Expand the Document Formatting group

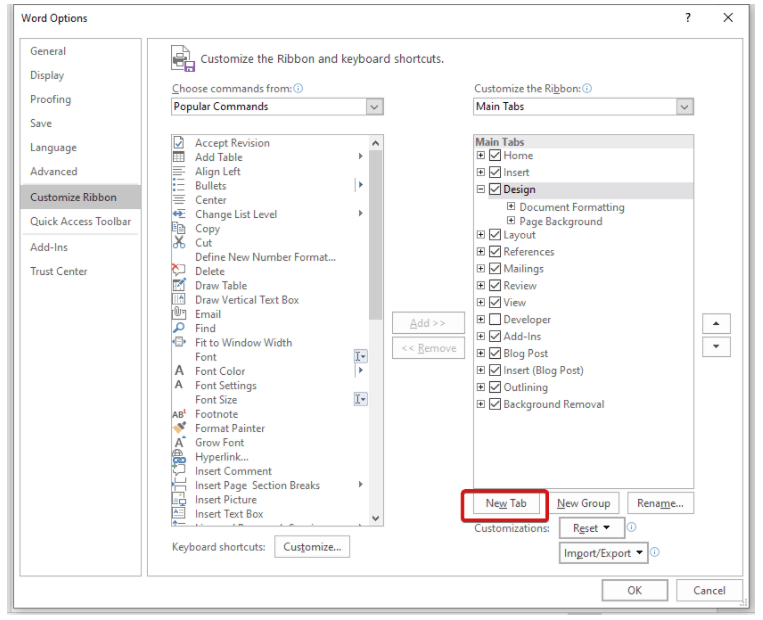[511, 206]
